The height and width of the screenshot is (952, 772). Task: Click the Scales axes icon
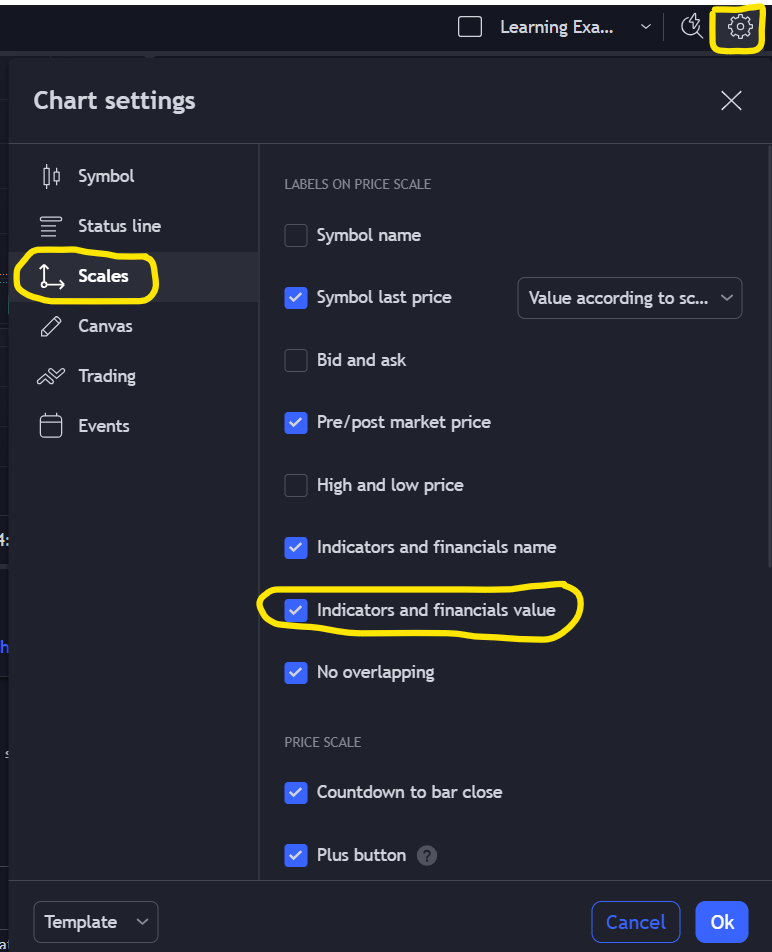point(52,276)
